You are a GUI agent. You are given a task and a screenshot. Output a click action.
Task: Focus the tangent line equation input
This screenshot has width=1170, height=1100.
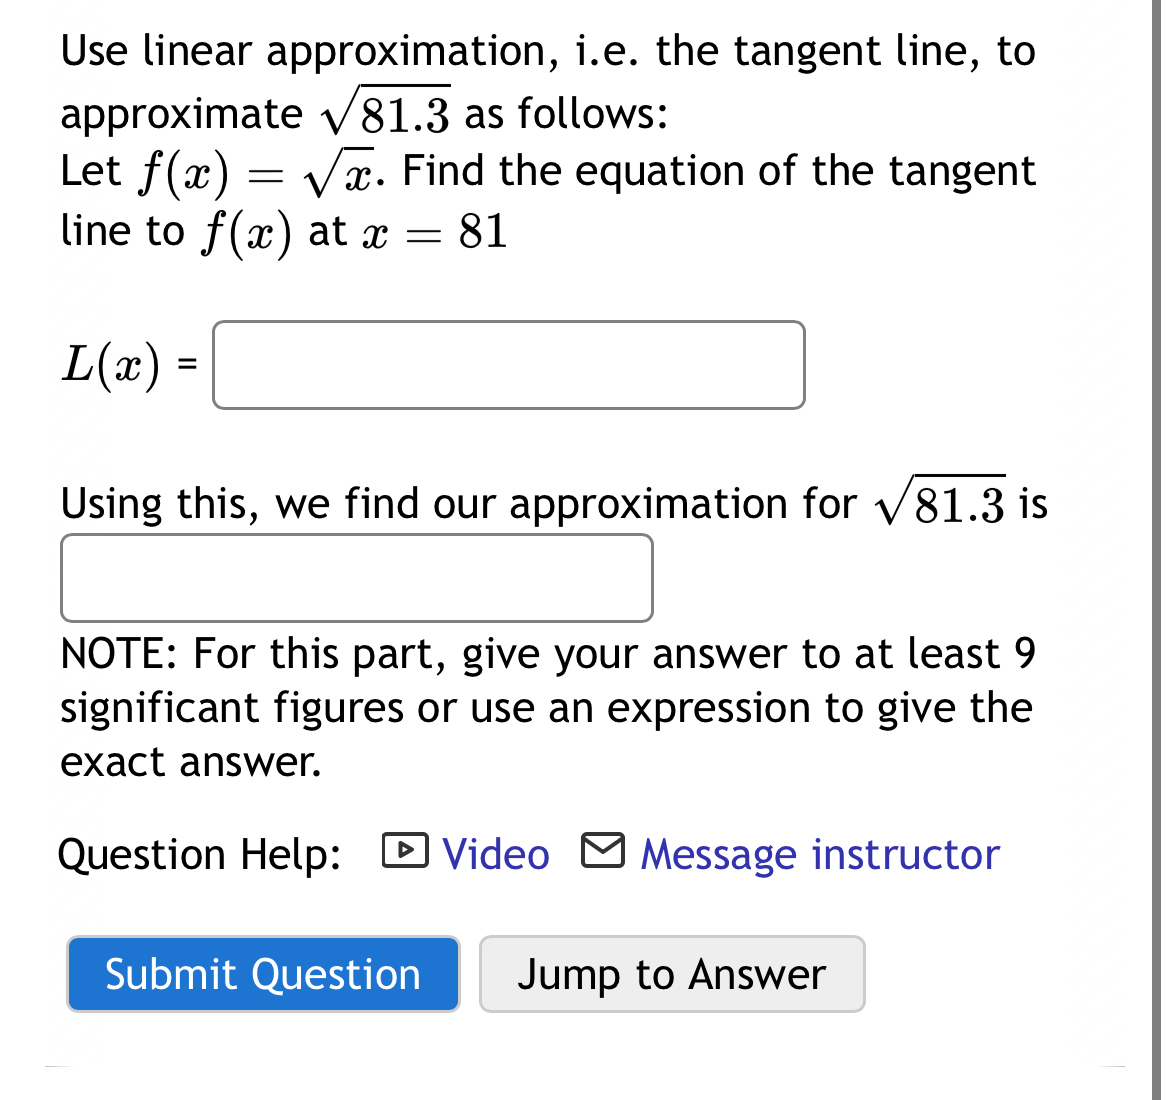coord(508,365)
